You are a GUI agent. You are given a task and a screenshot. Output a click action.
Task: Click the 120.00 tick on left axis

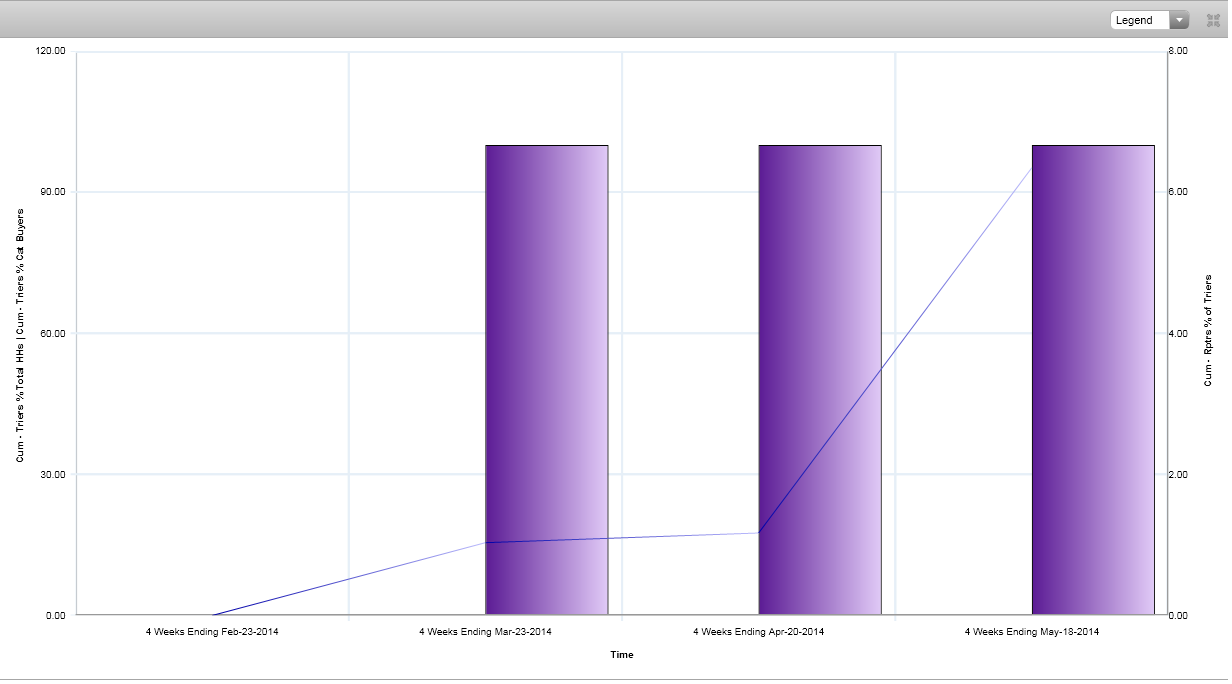tap(51, 51)
